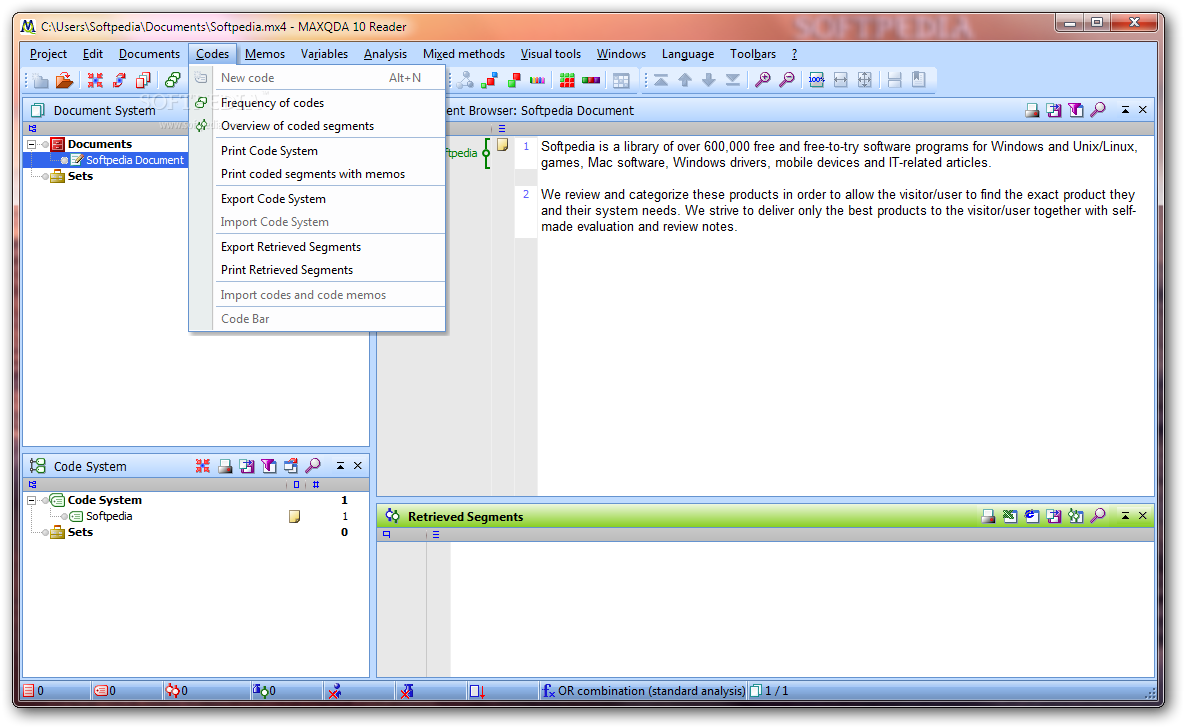Click the table grid toolbar icon
Viewport: 1185px width, 728px height.
(x=621, y=80)
